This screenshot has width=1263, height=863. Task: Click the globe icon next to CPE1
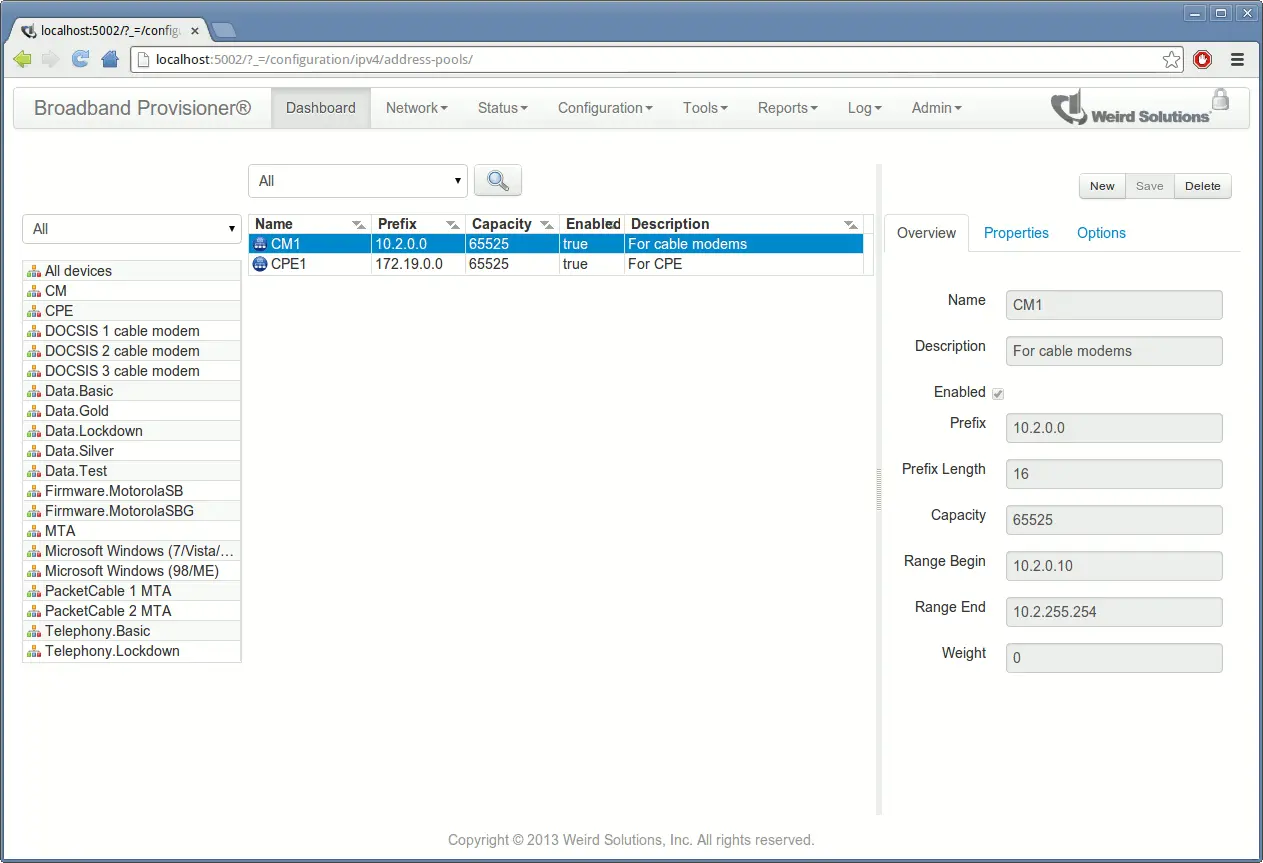click(259, 264)
